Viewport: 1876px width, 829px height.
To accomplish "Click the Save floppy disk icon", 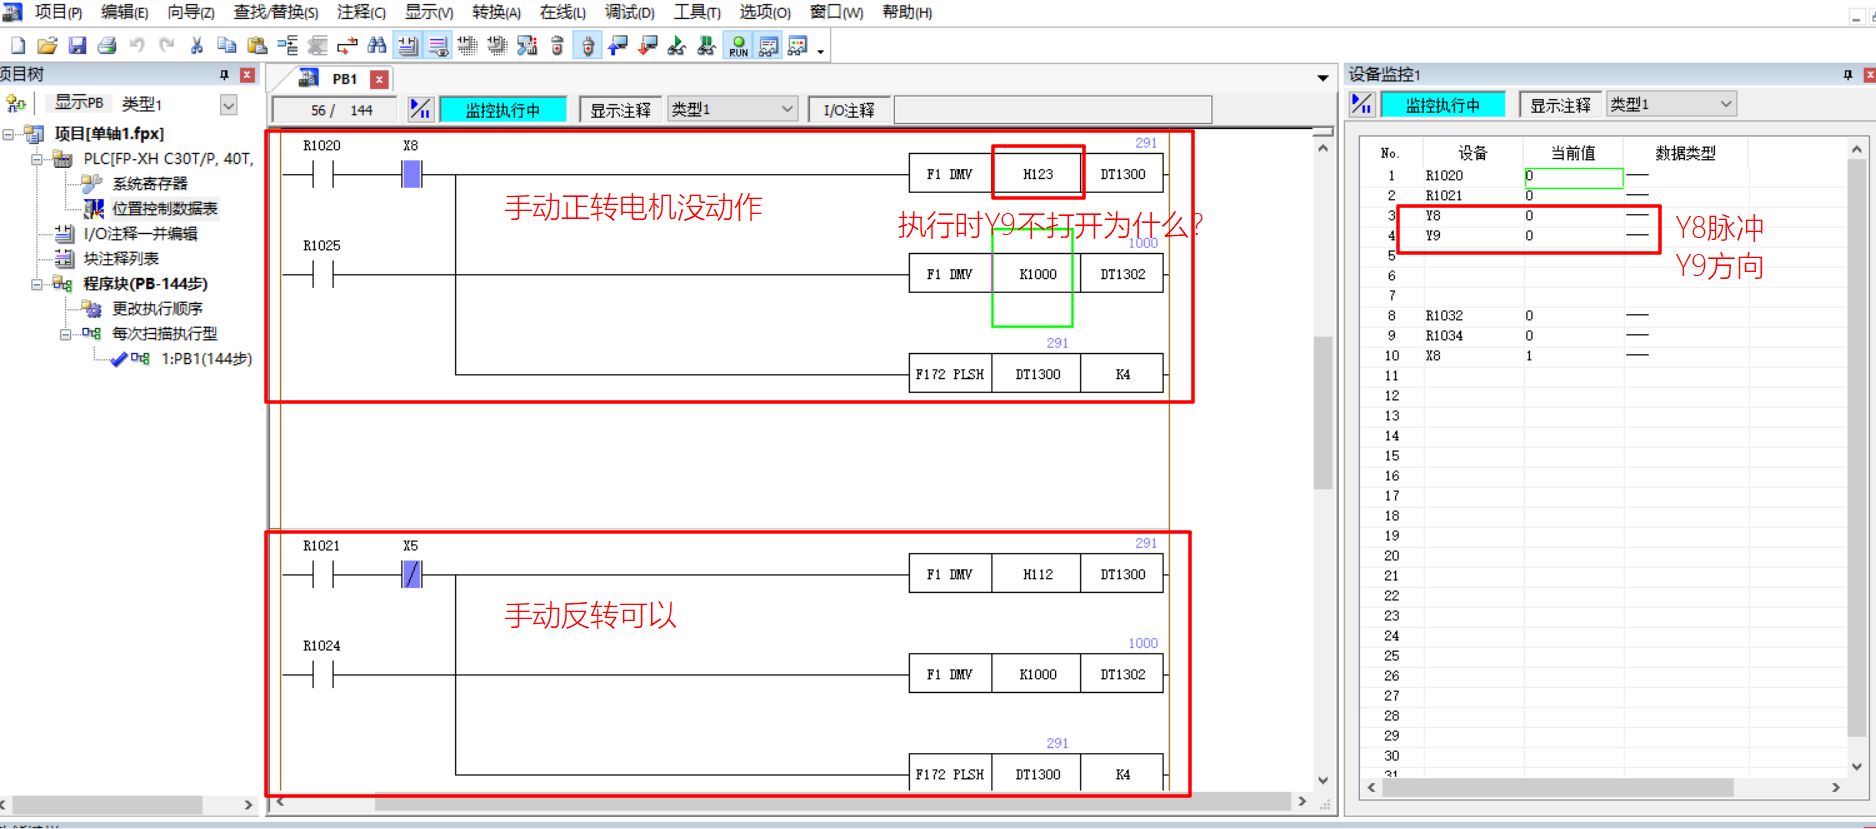I will click(x=77, y=46).
